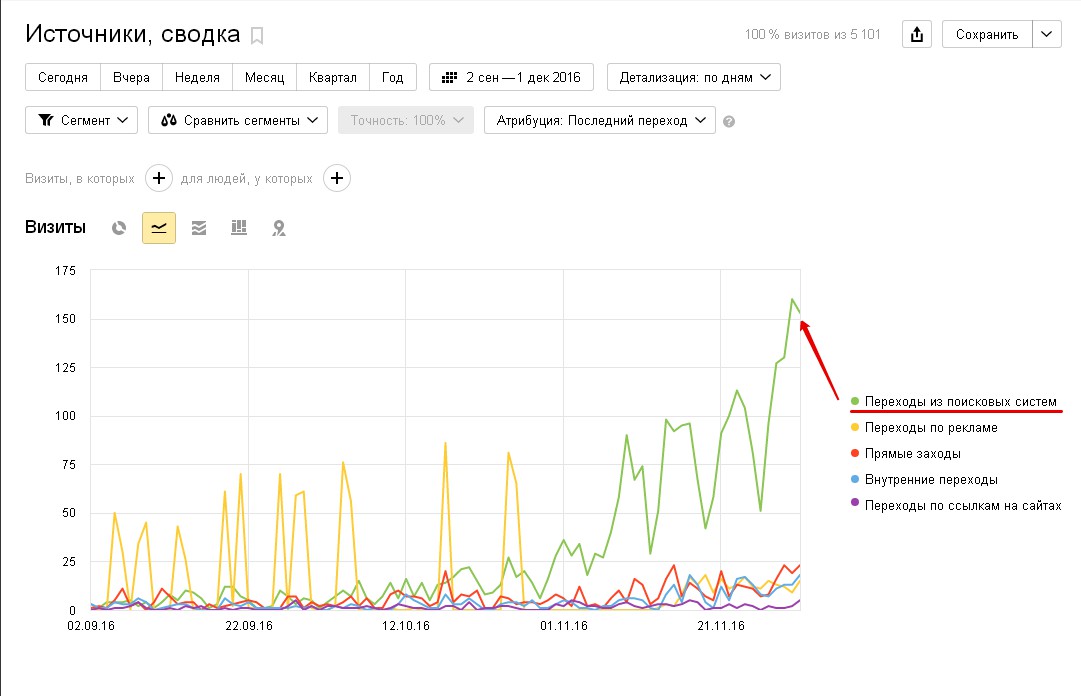
Task: Open the Детализация: по дням dropdown
Action: [x=694, y=77]
